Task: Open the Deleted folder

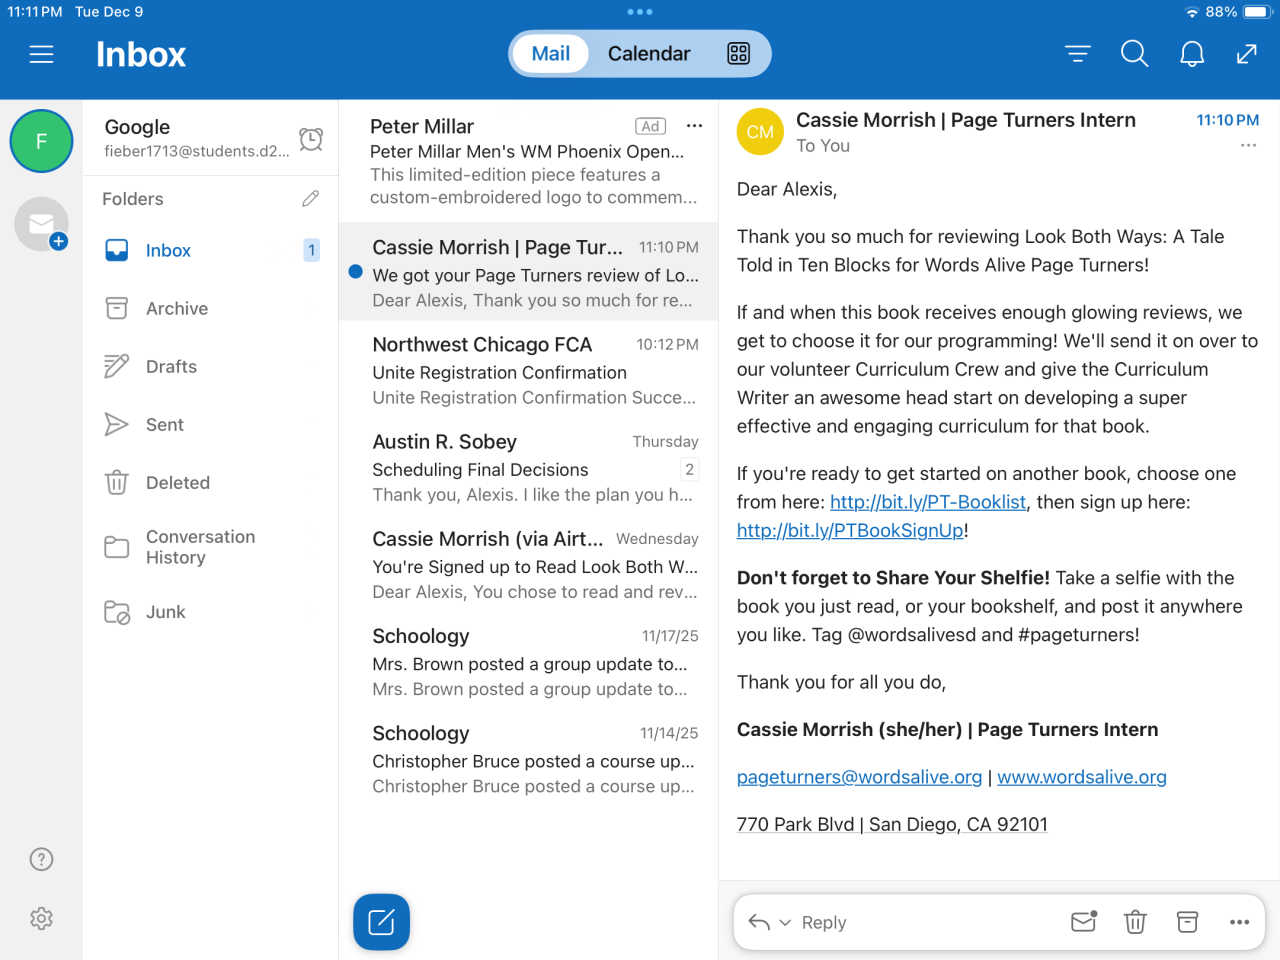Action: [x=211, y=483]
